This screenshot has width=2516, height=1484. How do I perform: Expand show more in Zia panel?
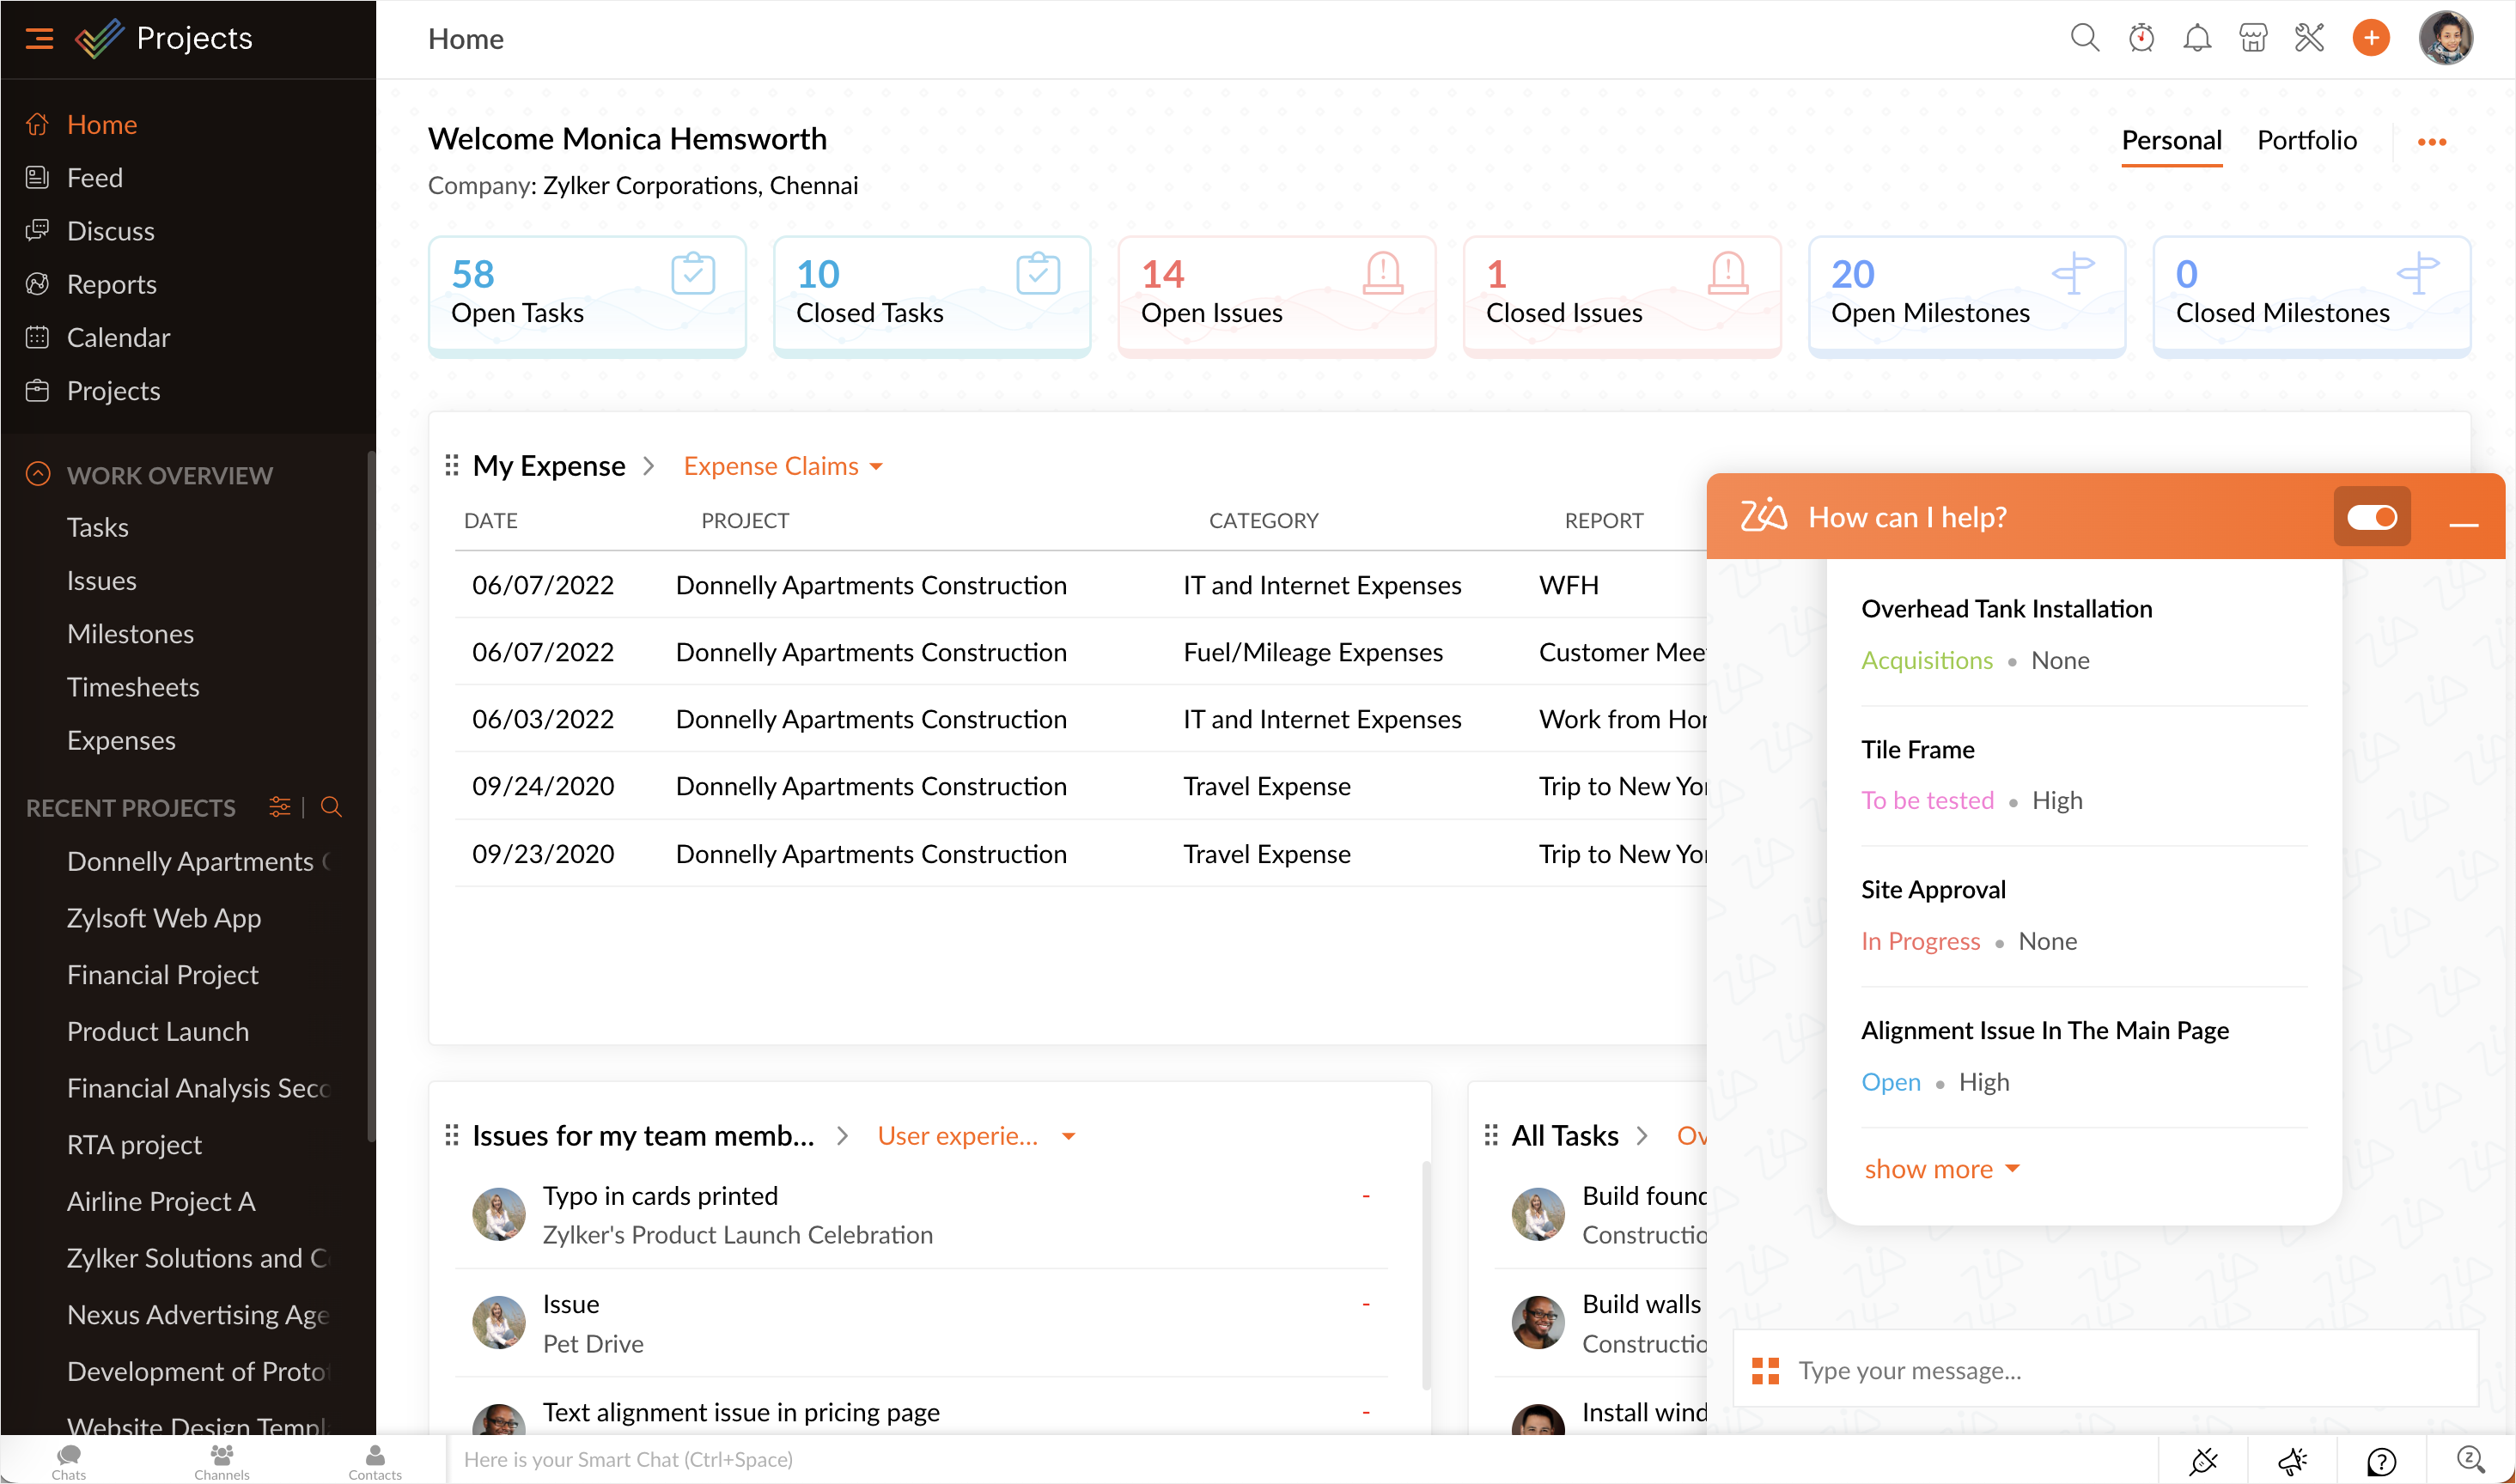point(1941,1169)
